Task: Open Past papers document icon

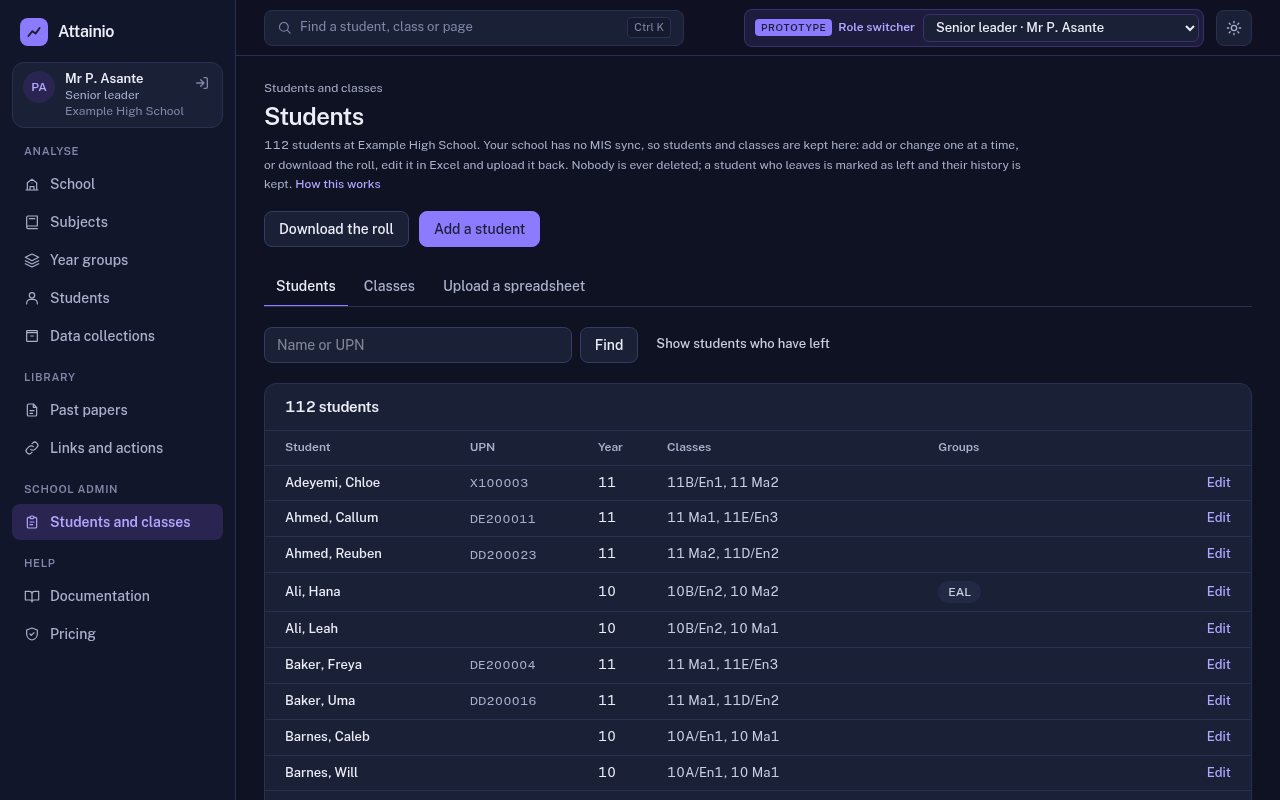Action: [x=32, y=410]
